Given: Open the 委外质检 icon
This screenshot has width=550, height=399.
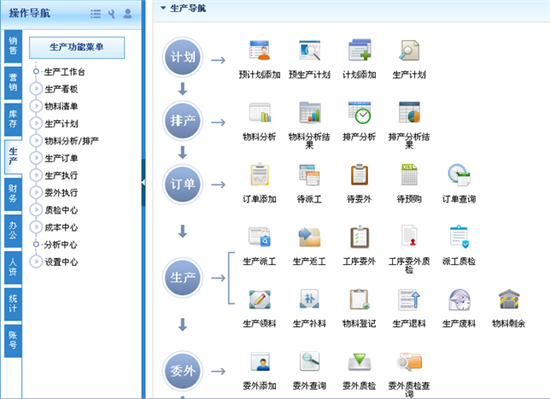Looking at the screenshot, I should (x=359, y=361).
